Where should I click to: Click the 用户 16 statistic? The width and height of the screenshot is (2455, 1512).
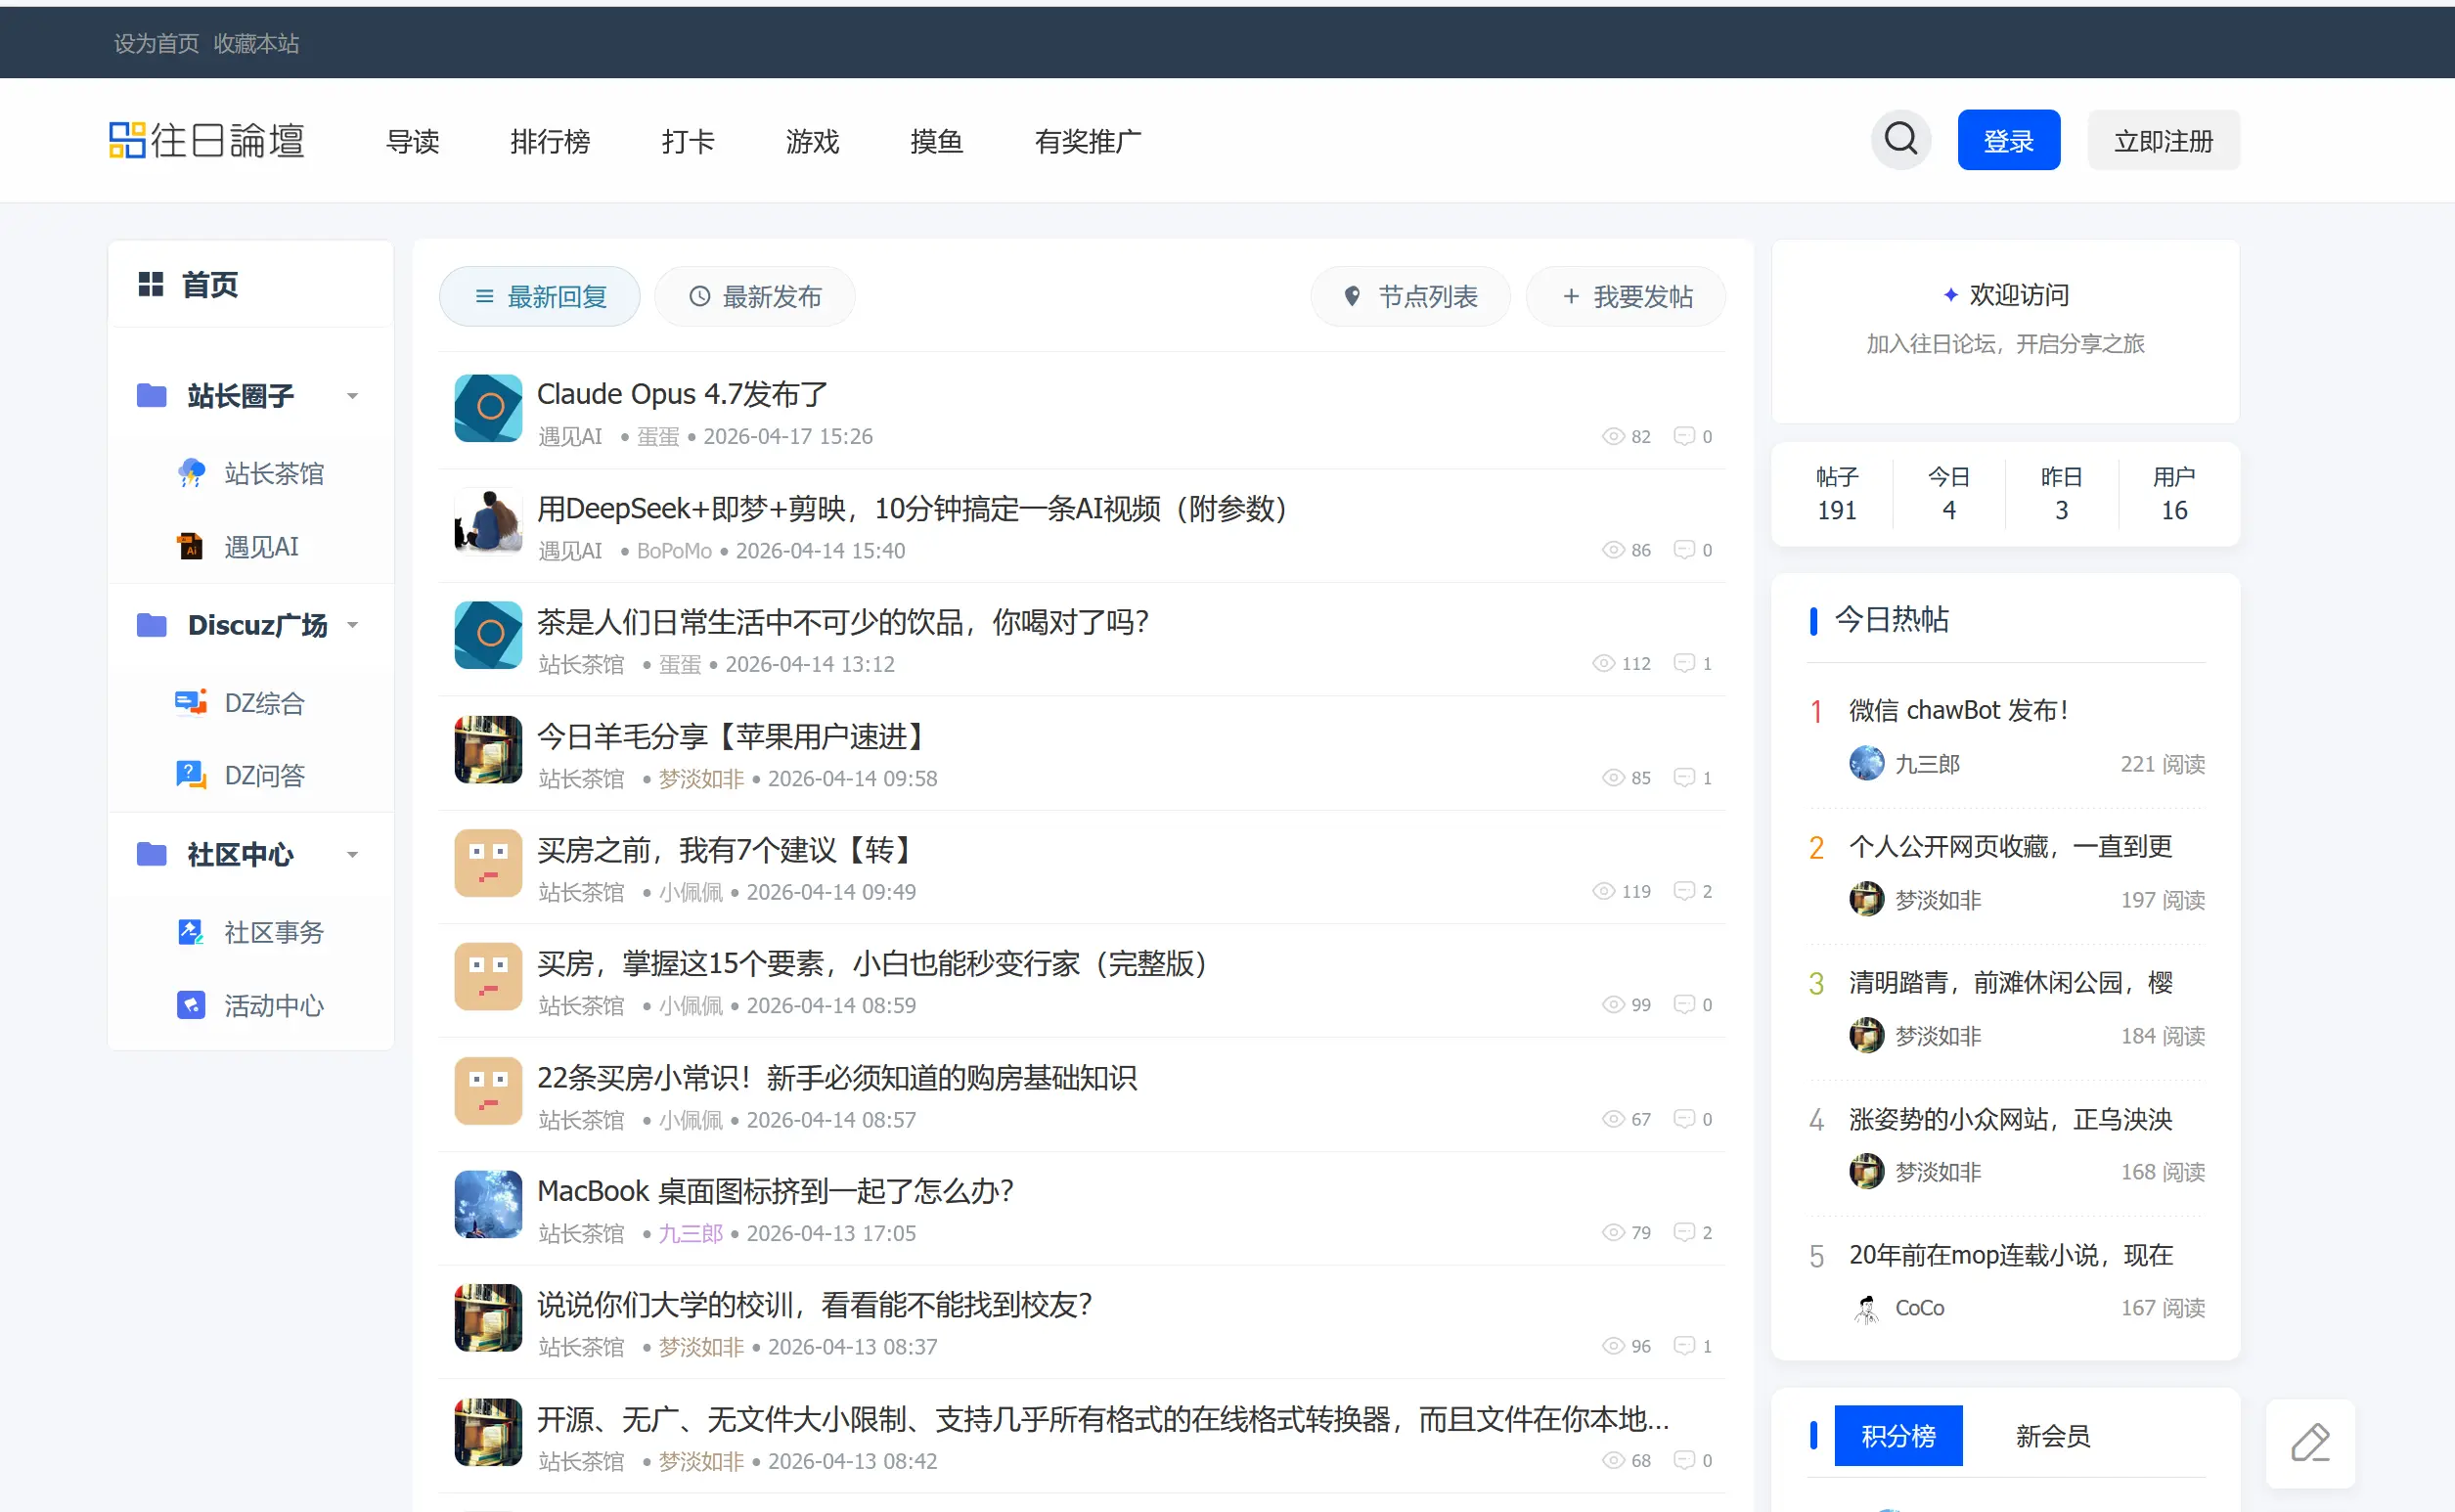click(x=2173, y=493)
